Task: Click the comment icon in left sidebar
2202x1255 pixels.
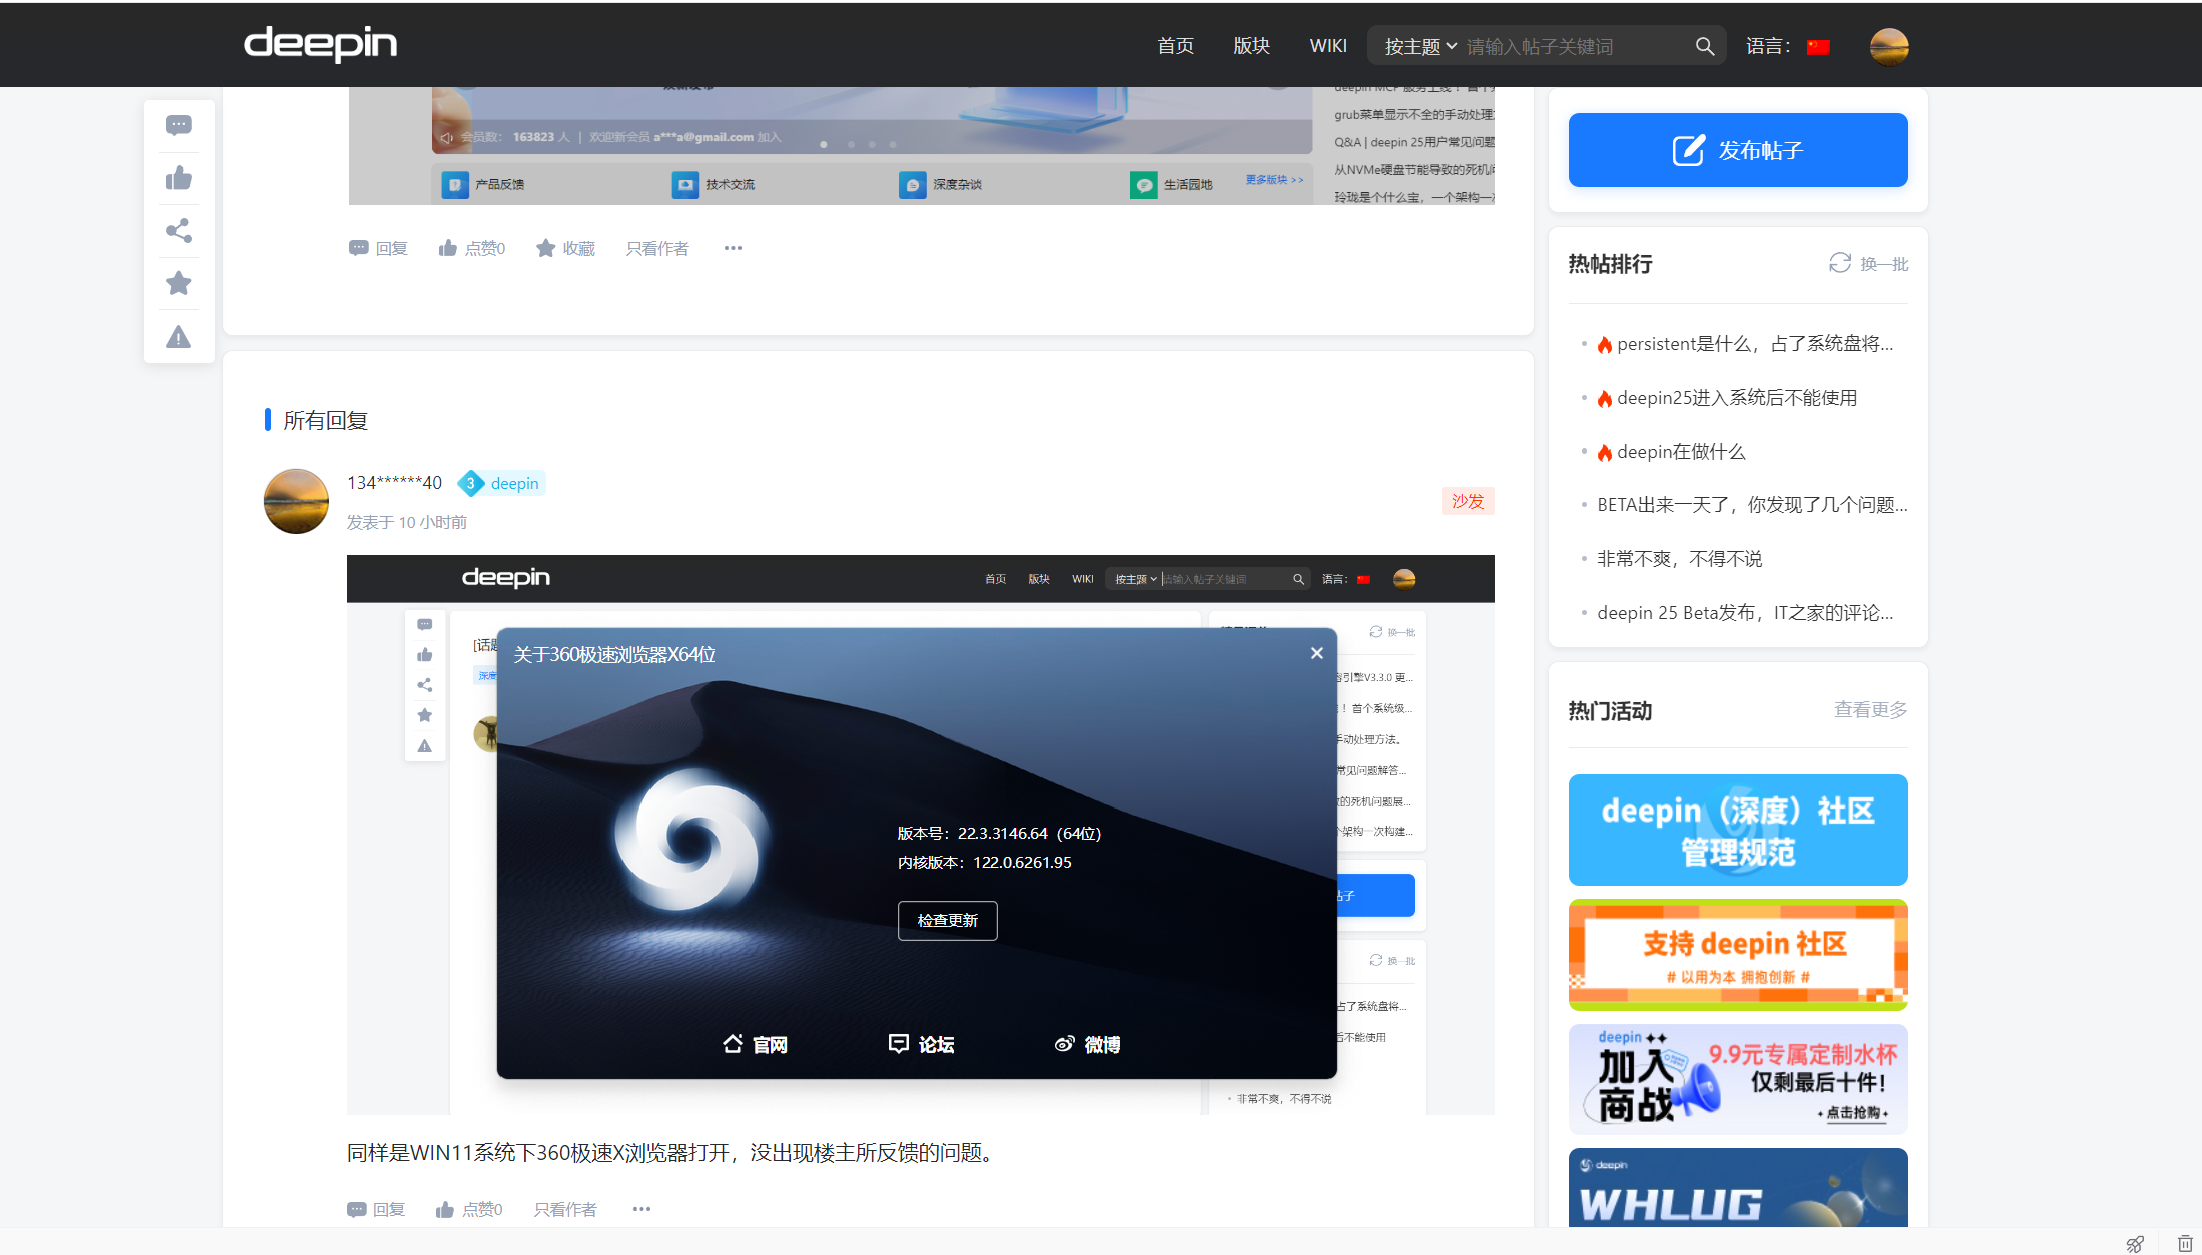Action: (179, 125)
